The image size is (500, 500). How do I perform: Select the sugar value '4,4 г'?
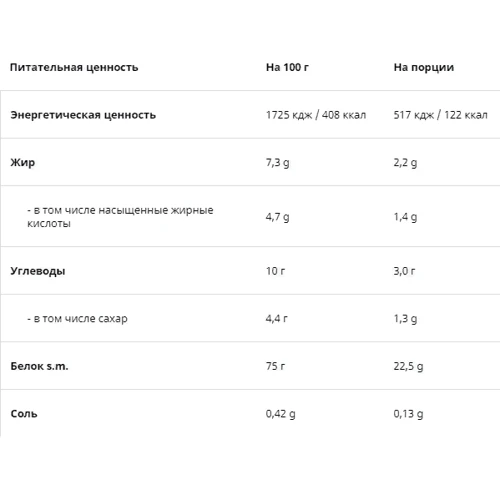point(276,319)
